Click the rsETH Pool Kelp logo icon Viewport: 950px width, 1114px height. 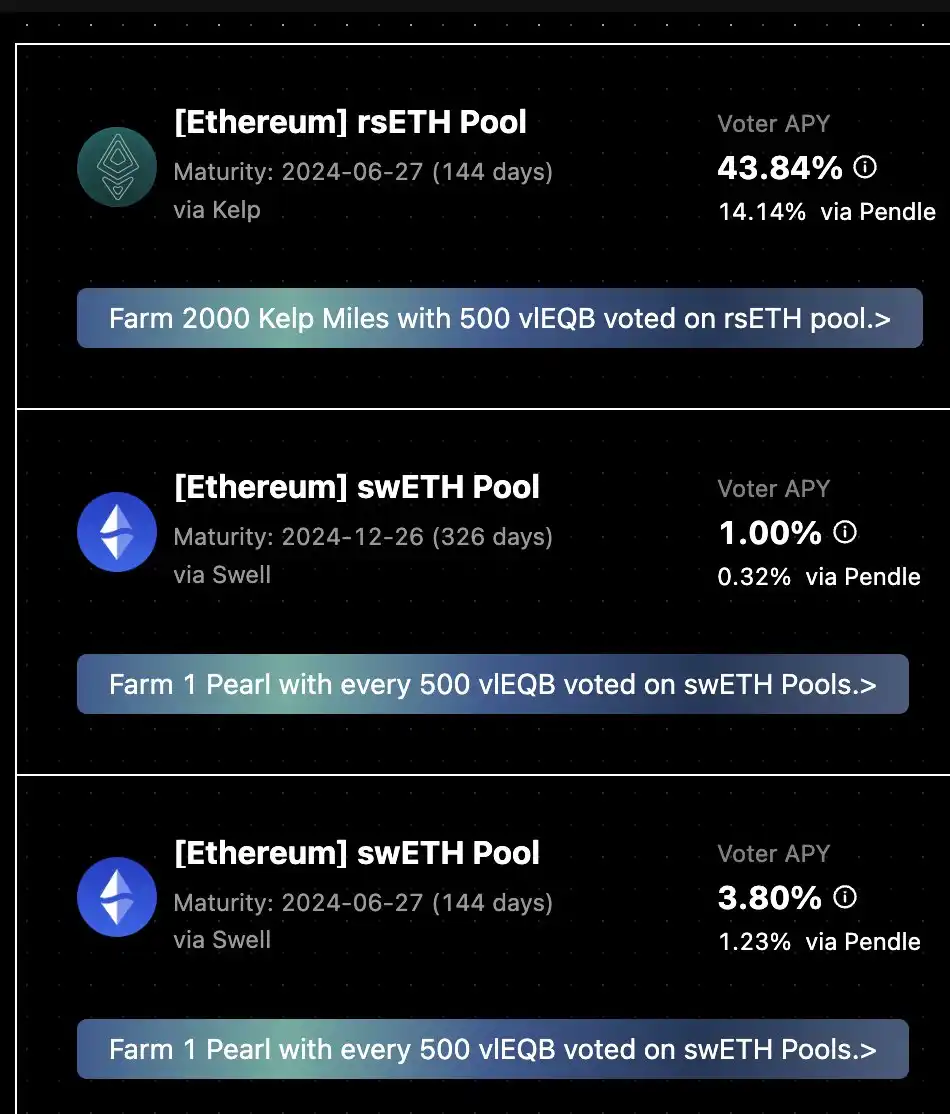tap(117, 167)
